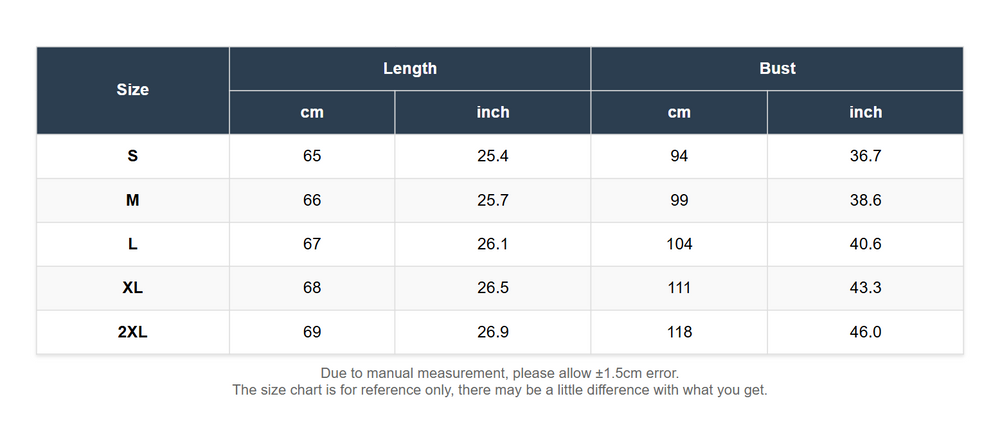Select the 46.0 inch bust cell
Screen dimensions: 1000x430
point(865,332)
